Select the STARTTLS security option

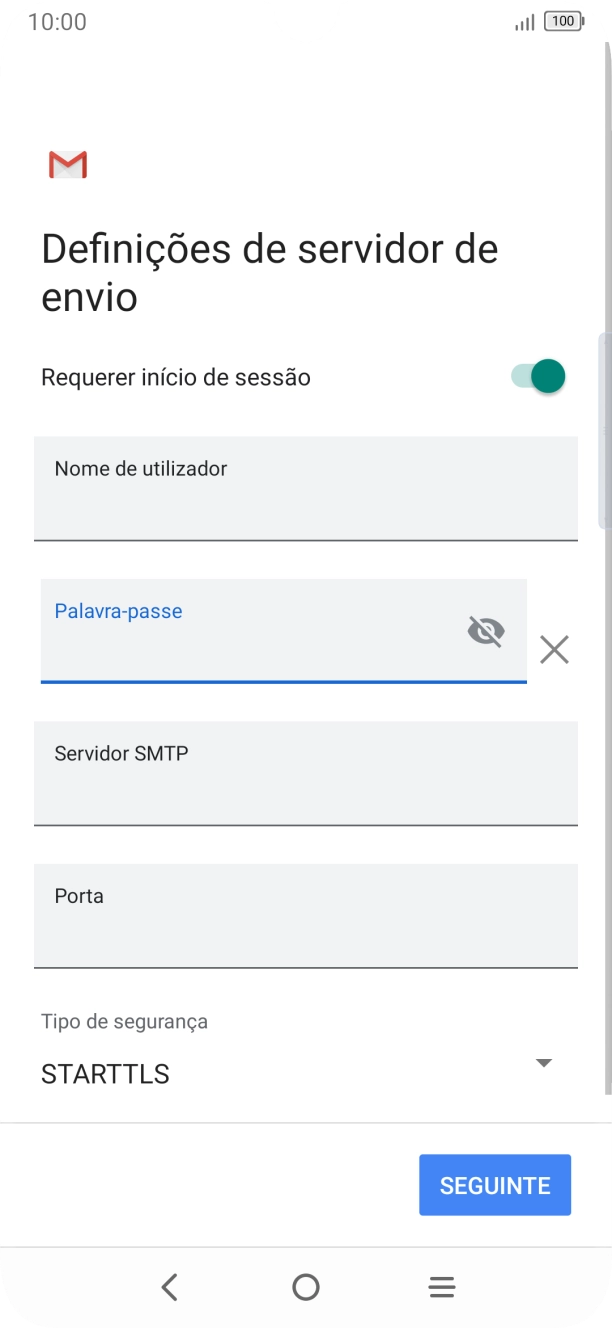pyautogui.click(x=105, y=1073)
